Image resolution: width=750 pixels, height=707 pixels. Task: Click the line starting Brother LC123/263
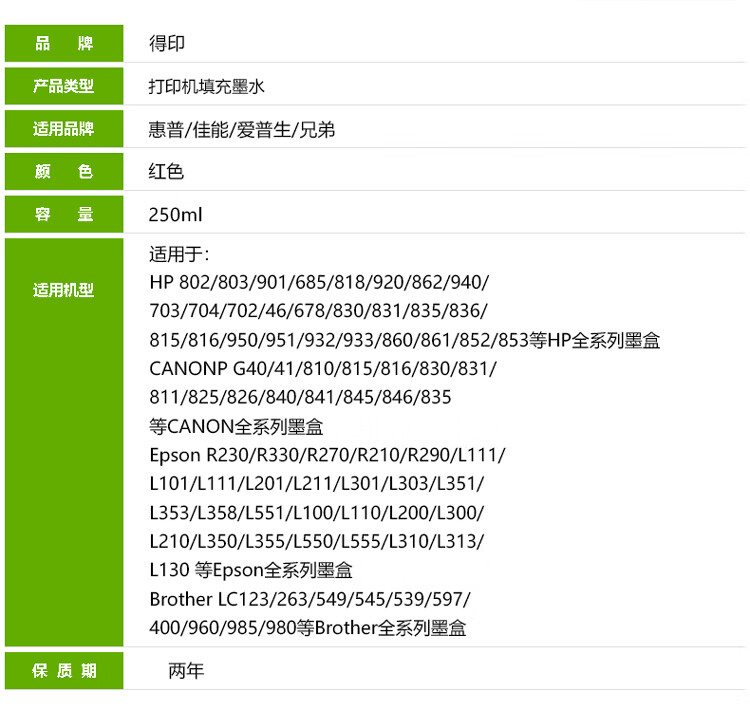point(310,599)
